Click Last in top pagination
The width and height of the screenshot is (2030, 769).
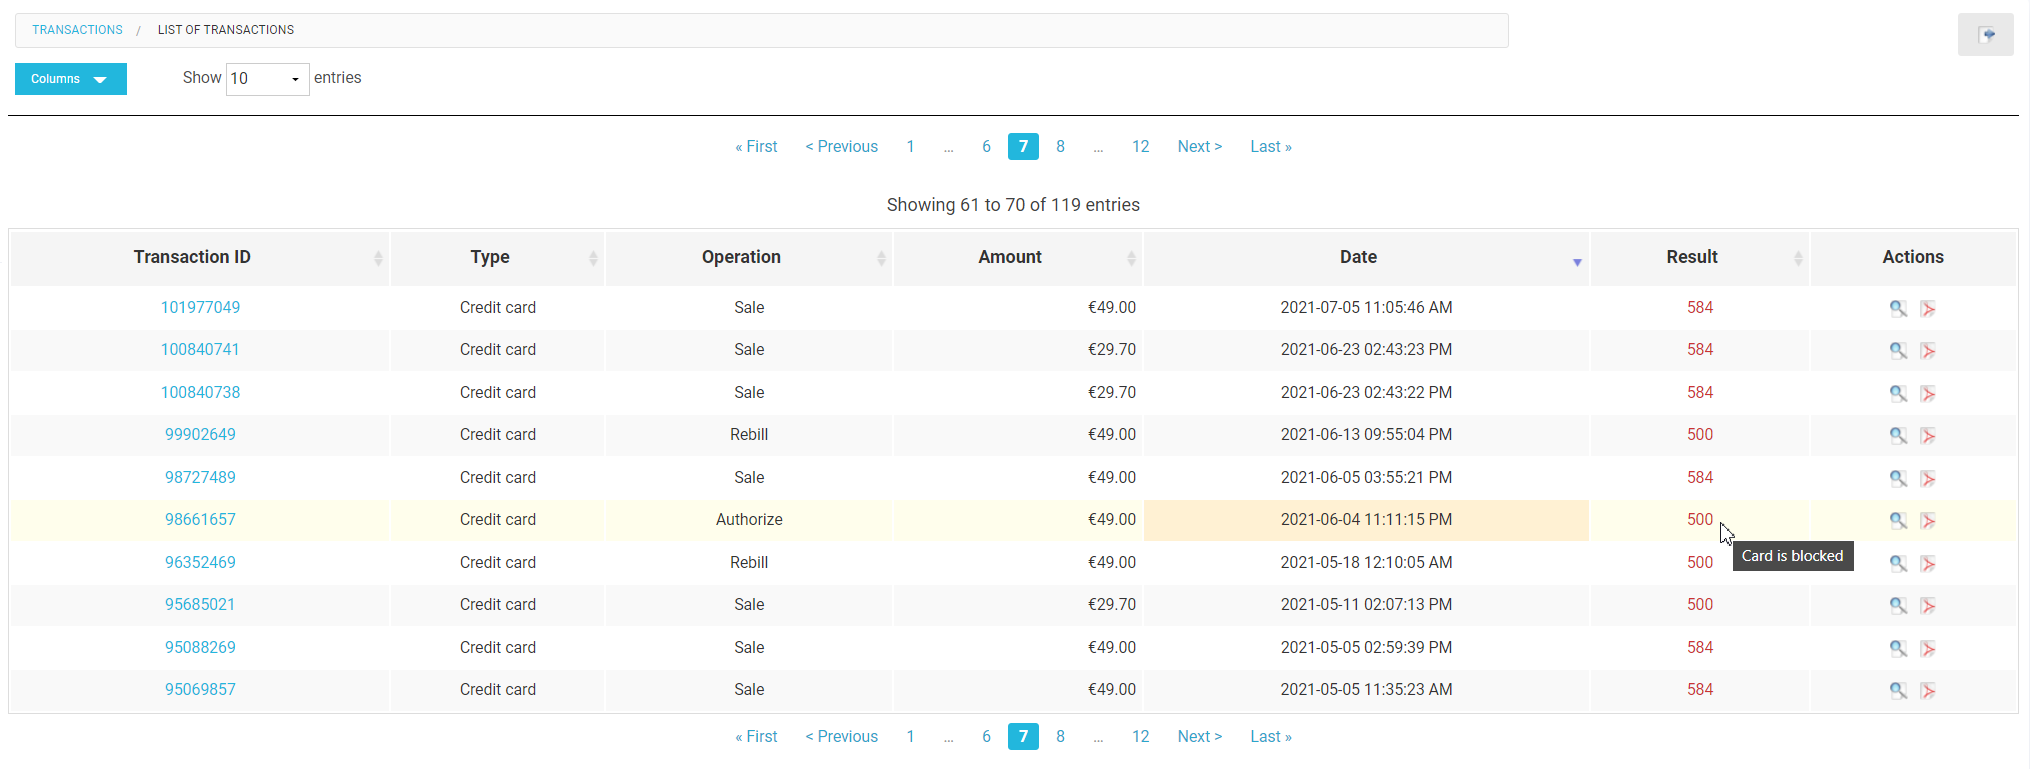coord(1271,146)
